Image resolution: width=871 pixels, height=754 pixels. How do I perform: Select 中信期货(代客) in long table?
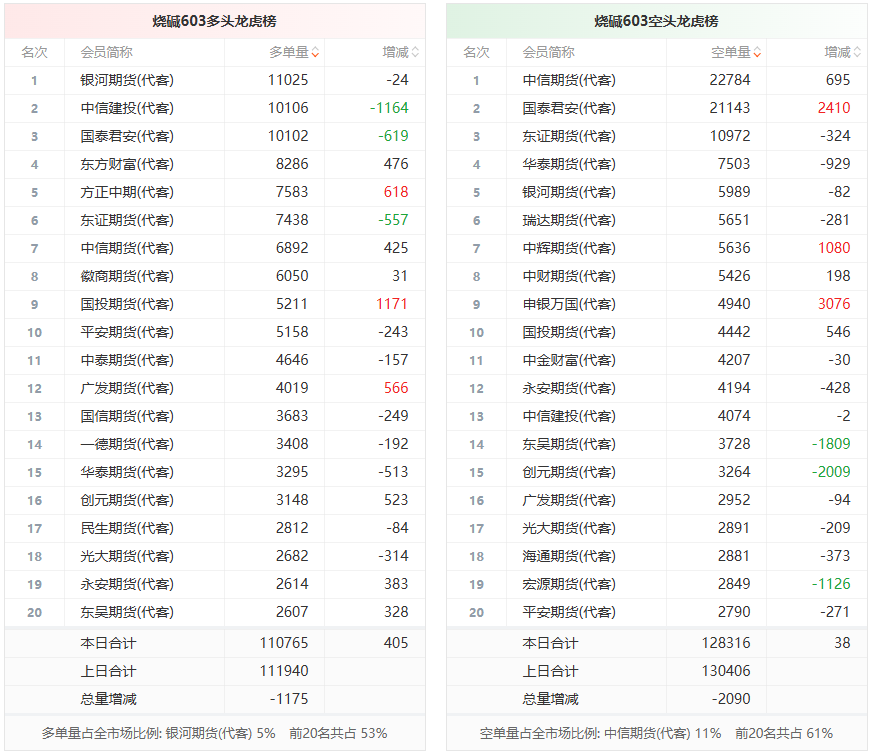coord(127,248)
